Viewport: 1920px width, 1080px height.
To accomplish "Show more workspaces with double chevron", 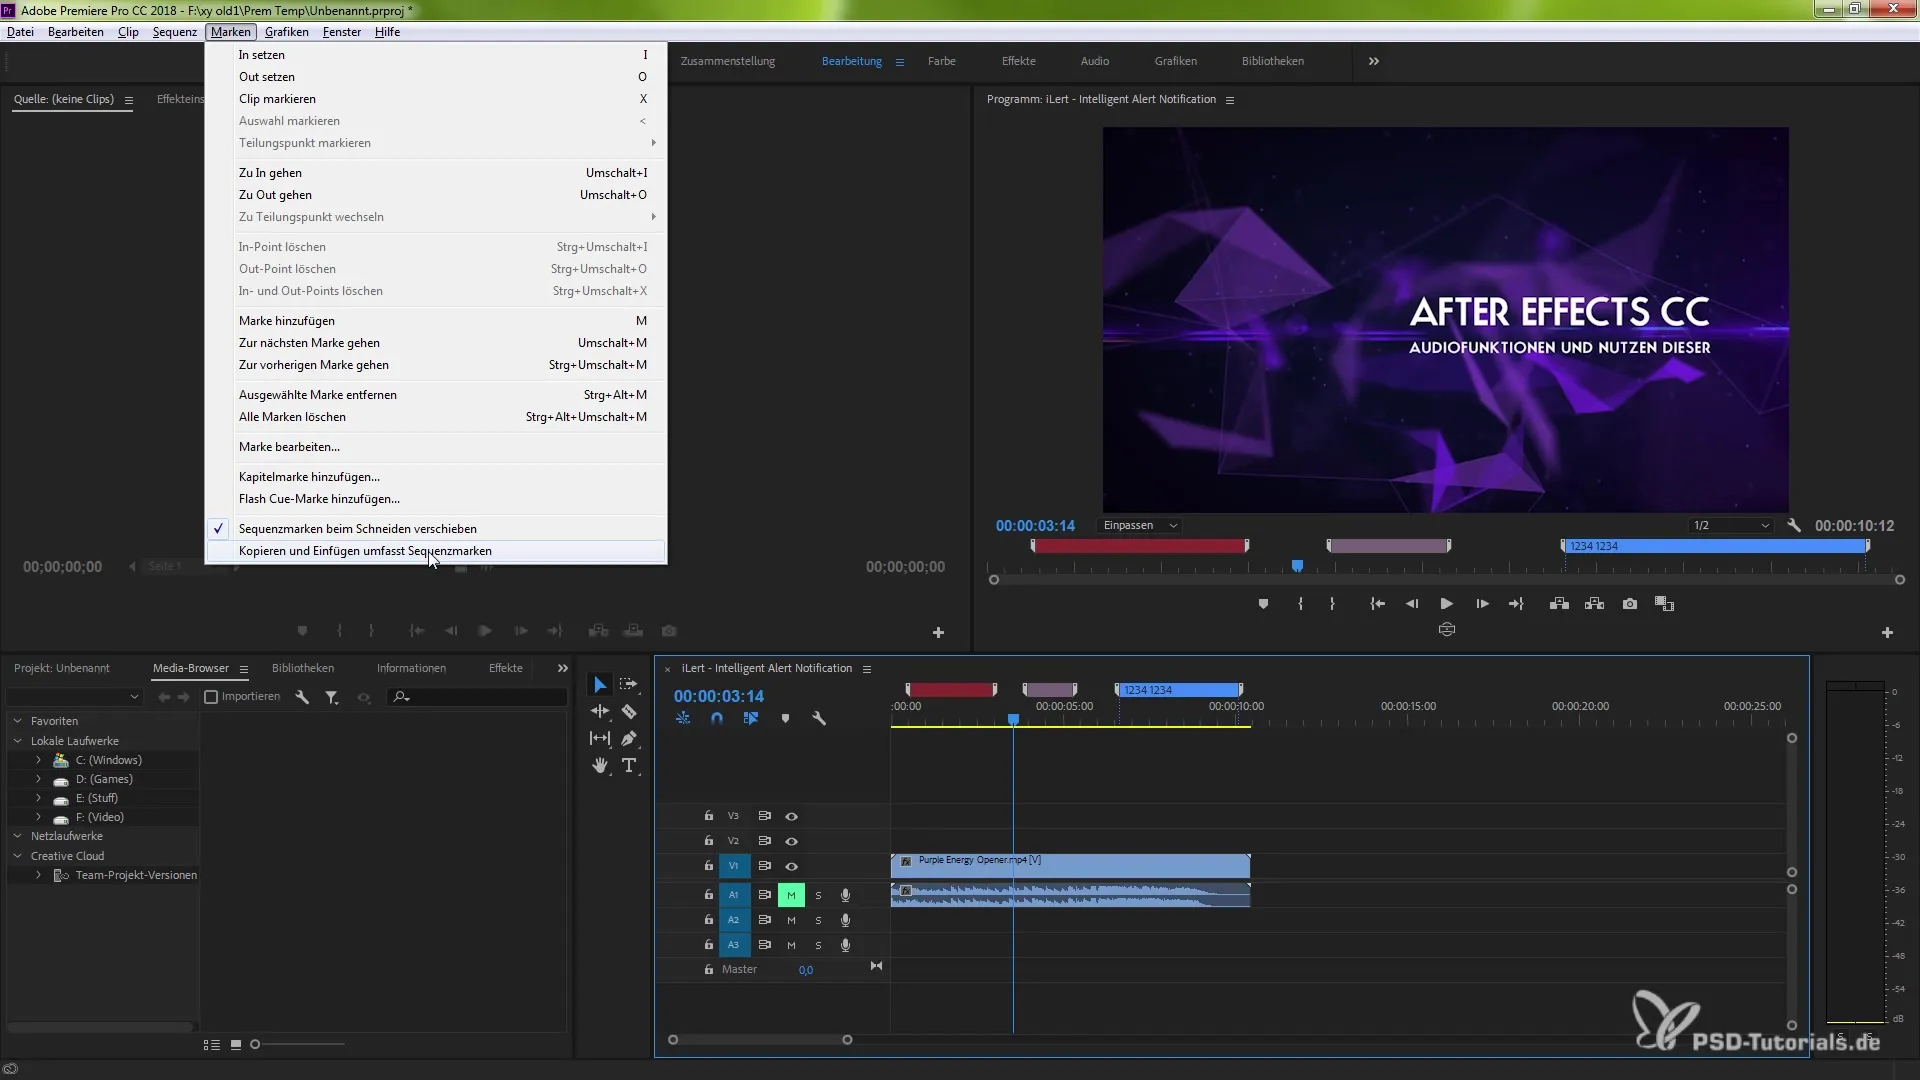I will (1374, 61).
